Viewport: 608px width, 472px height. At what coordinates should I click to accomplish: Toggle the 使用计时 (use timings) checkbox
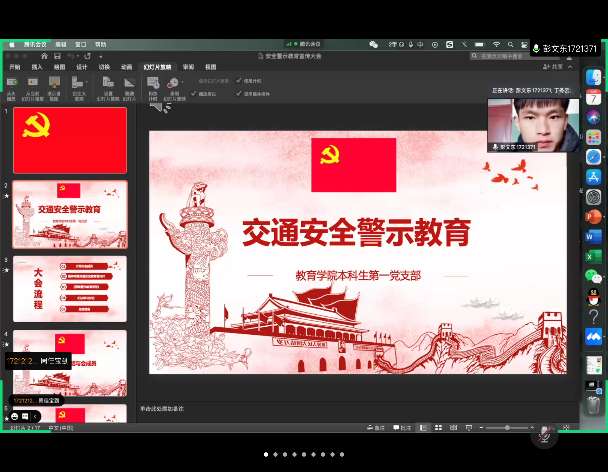point(240,81)
